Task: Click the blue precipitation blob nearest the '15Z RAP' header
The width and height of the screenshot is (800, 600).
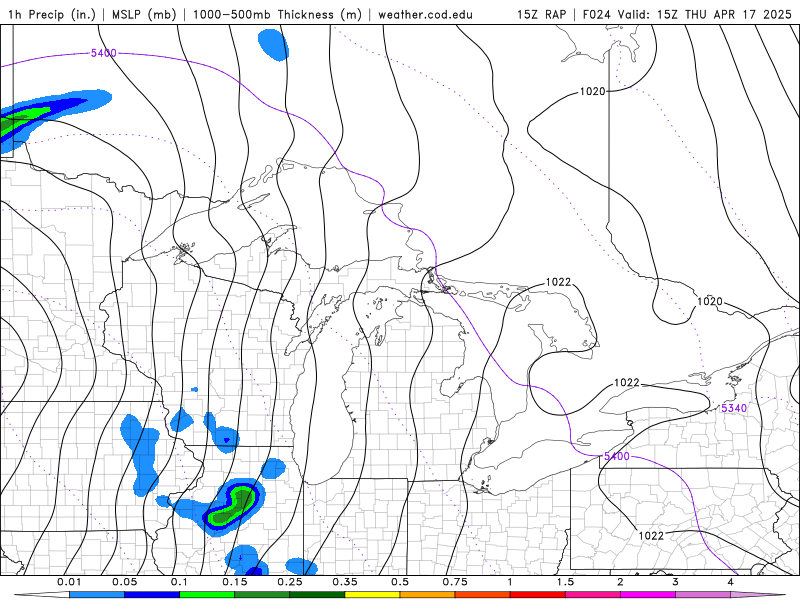Action: point(273,45)
